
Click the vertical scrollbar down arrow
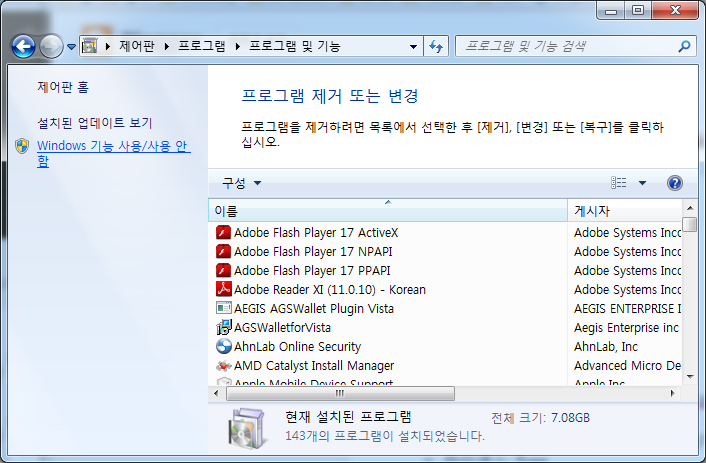tap(690, 377)
